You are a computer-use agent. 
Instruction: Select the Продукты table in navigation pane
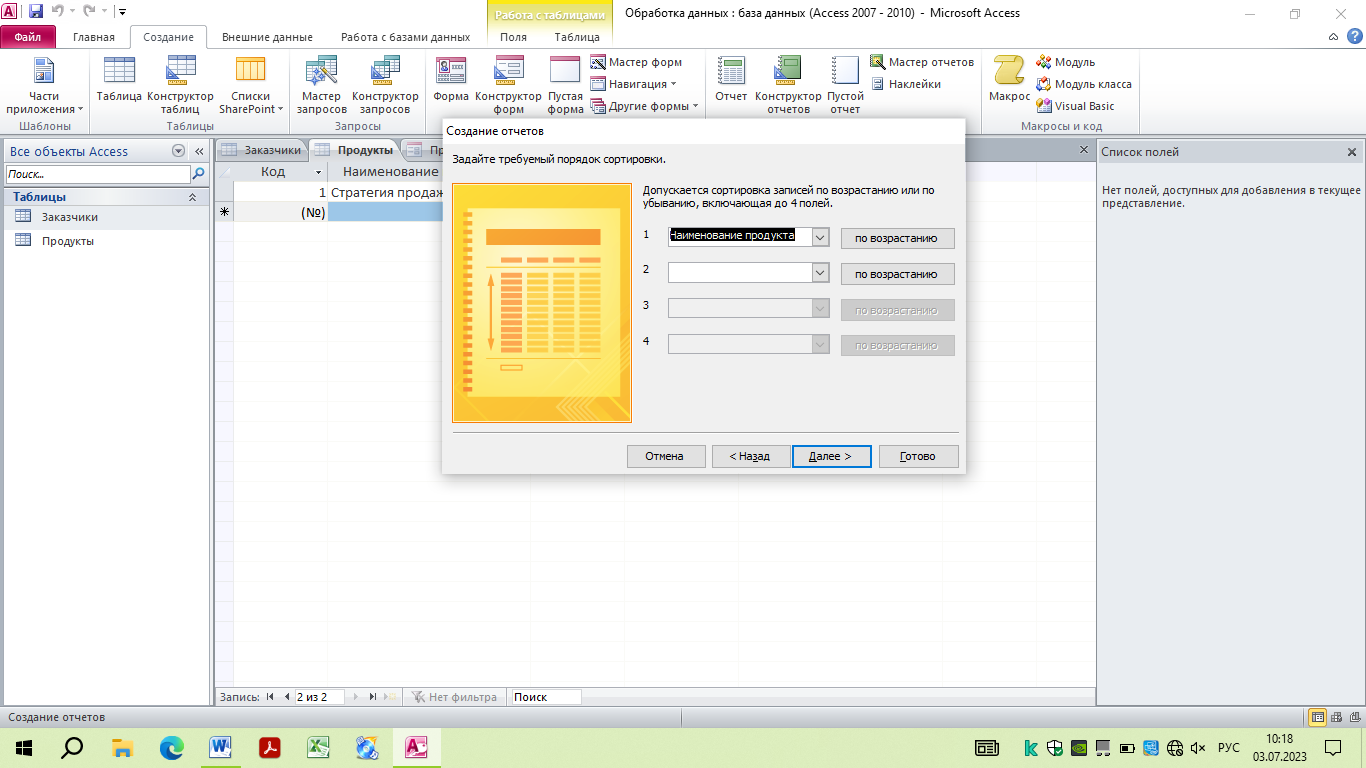105,241
